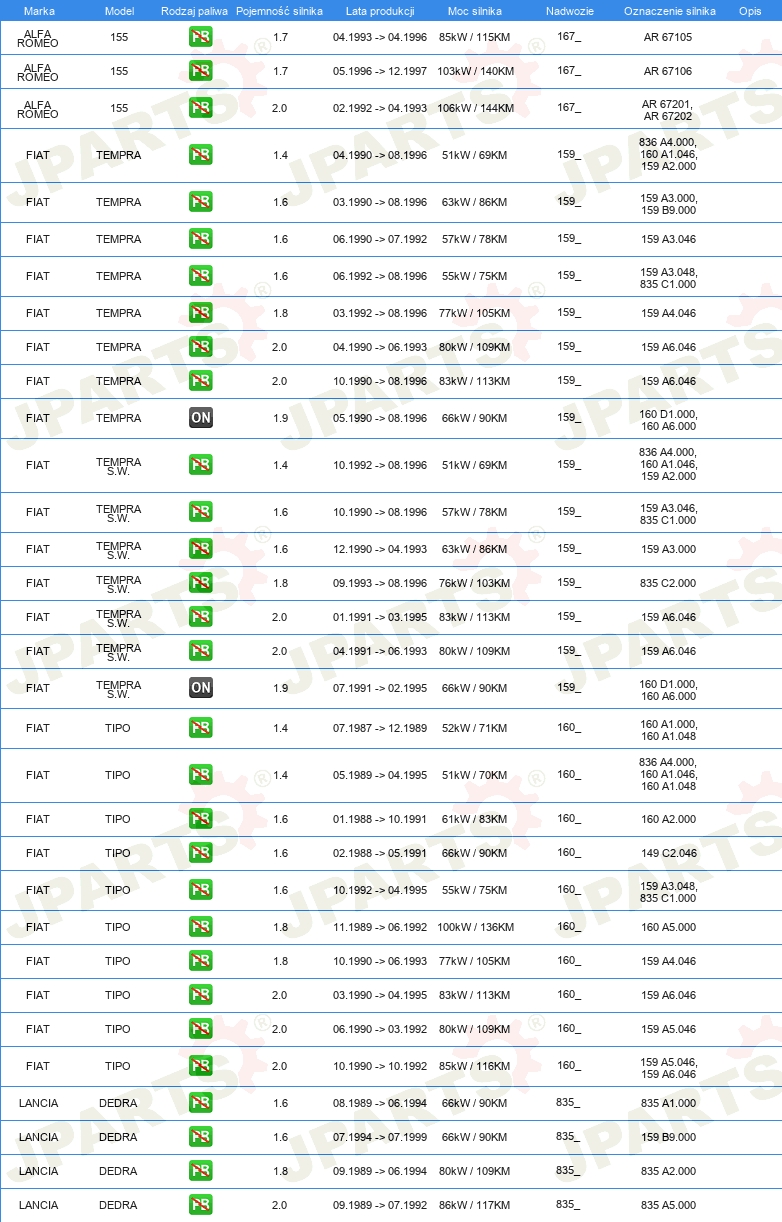
Task: Click petrol icon in Lancia Dedra 835 A2.000 row
Action: 201,1171
